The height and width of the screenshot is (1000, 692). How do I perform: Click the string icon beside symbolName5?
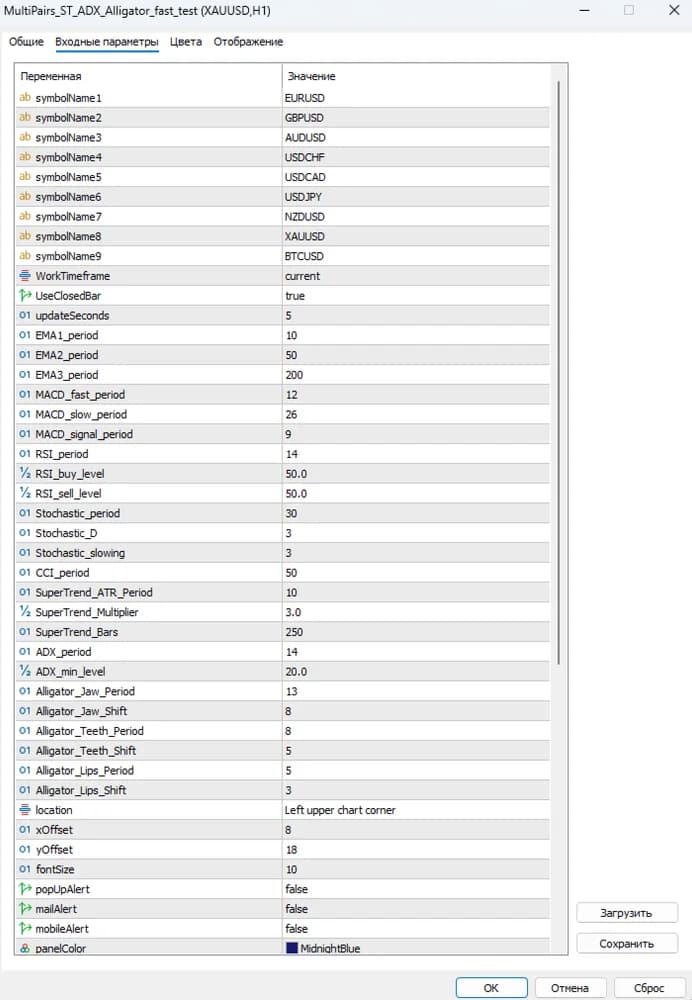[x=25, y=177]
